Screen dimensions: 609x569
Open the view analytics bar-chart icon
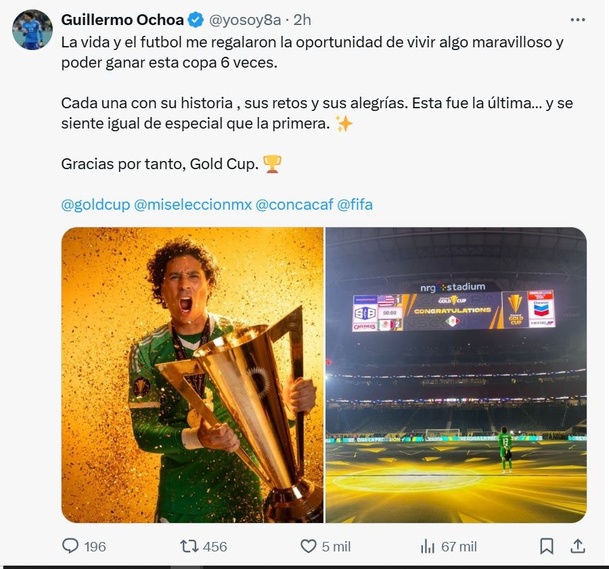coord(428,546)
